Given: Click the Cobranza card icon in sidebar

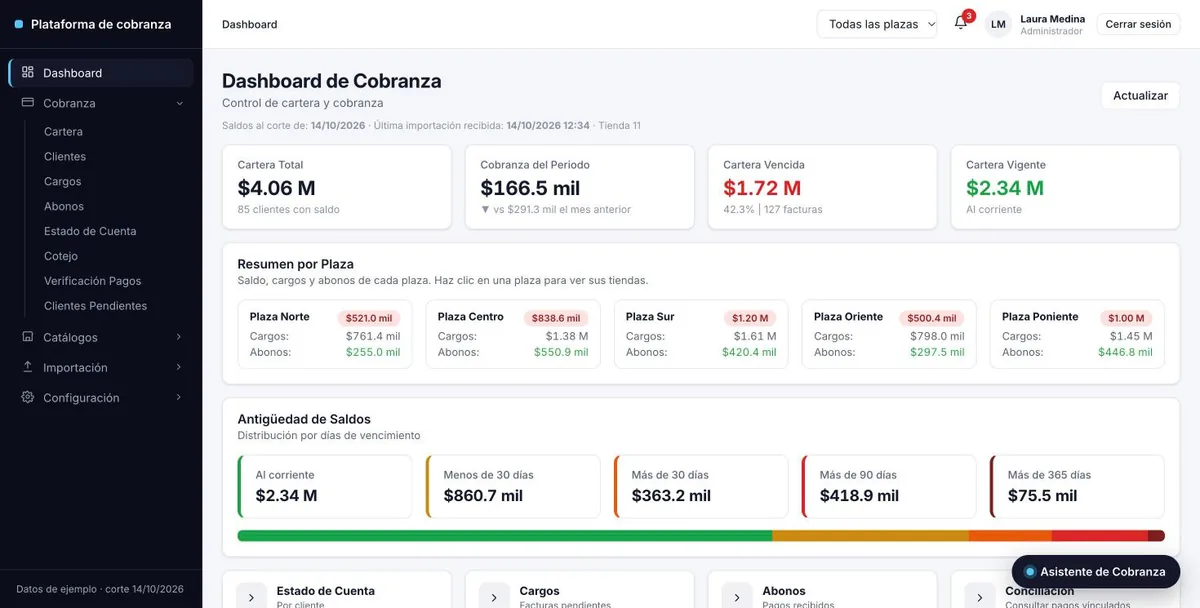Looking at the screenshot, I should point(28,102).
